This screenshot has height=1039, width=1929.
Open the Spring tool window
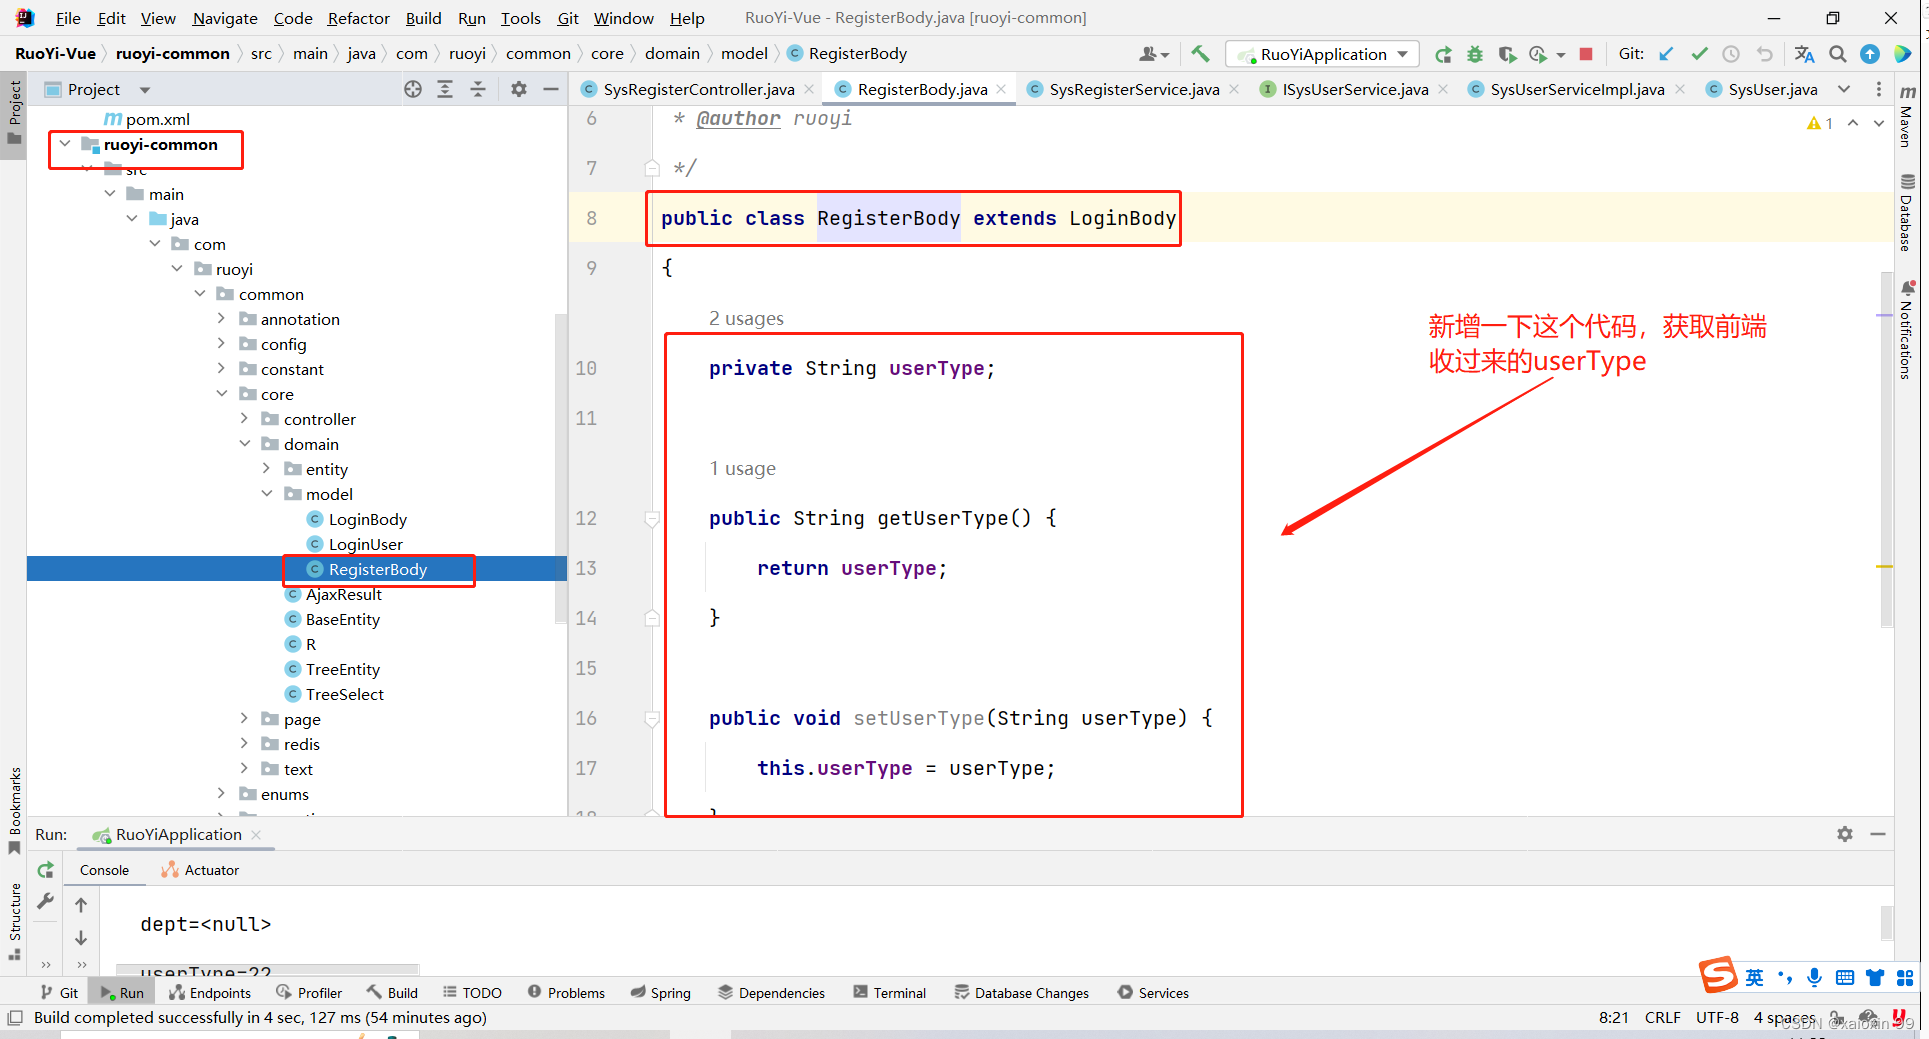pyautogui.click(x=661, y=993)
